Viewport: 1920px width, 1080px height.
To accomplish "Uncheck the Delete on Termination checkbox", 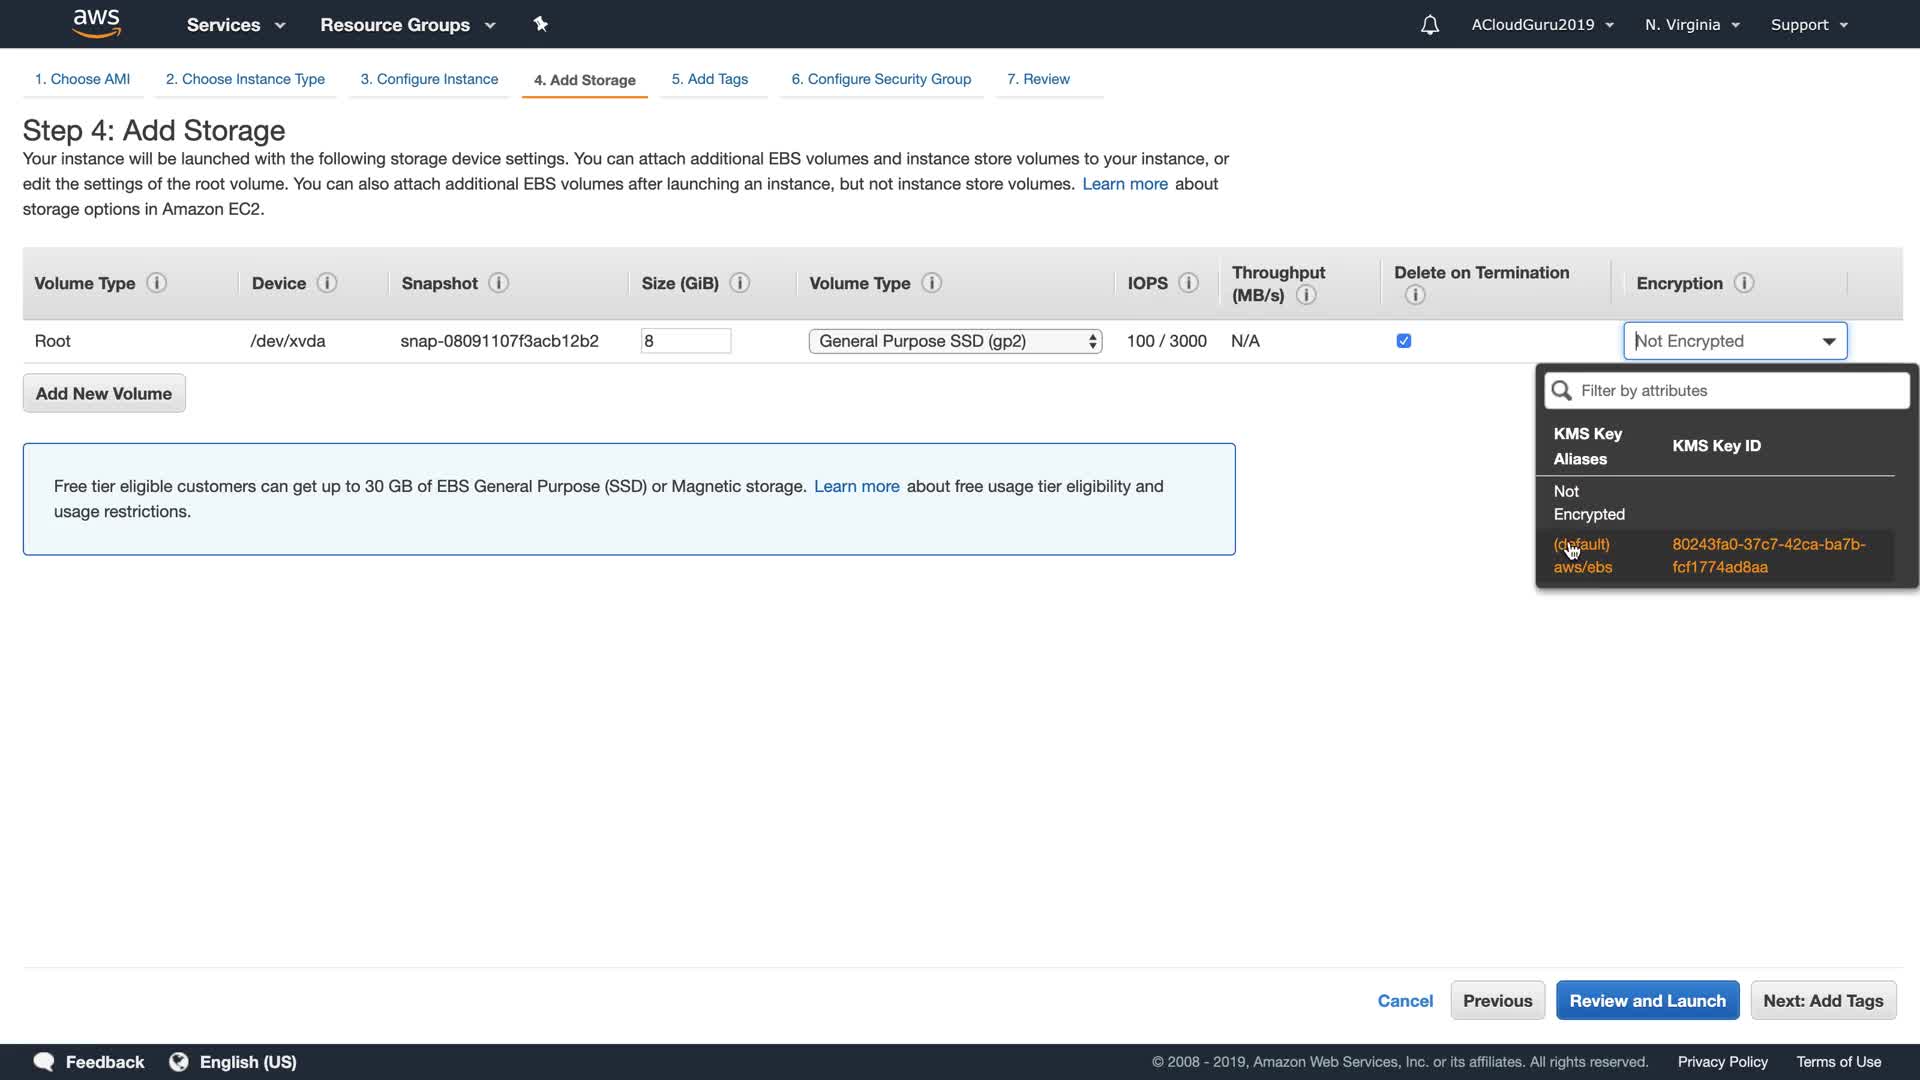I will coord(1404,341).
